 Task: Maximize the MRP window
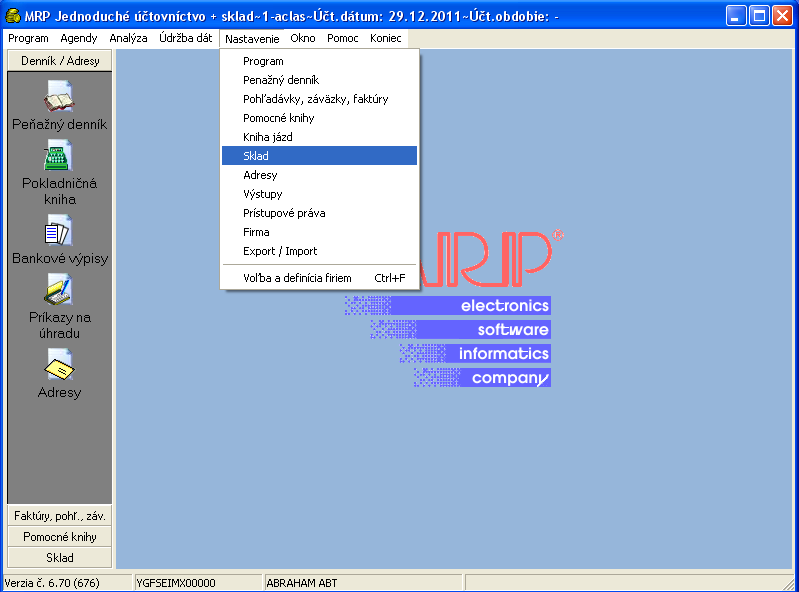coord(759,16)
